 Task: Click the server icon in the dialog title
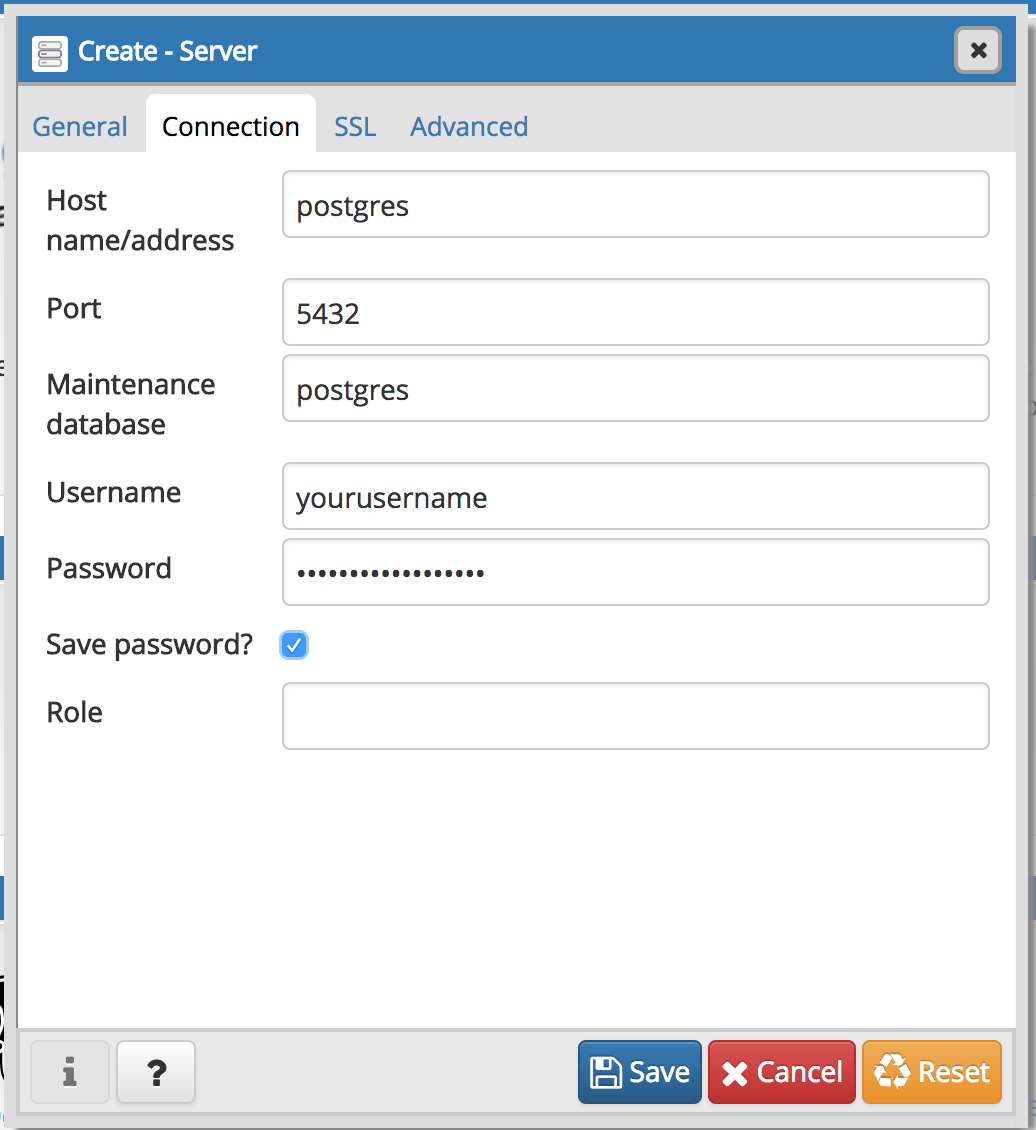49,52
